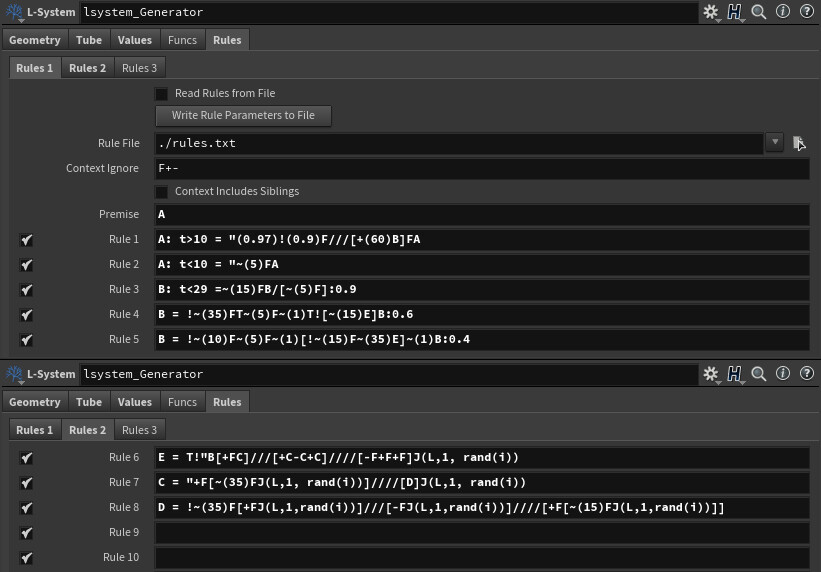Viewport: 821px width, 572px height.
Task: Switch to Values tab in lower panel
Action: coord(135,402)
